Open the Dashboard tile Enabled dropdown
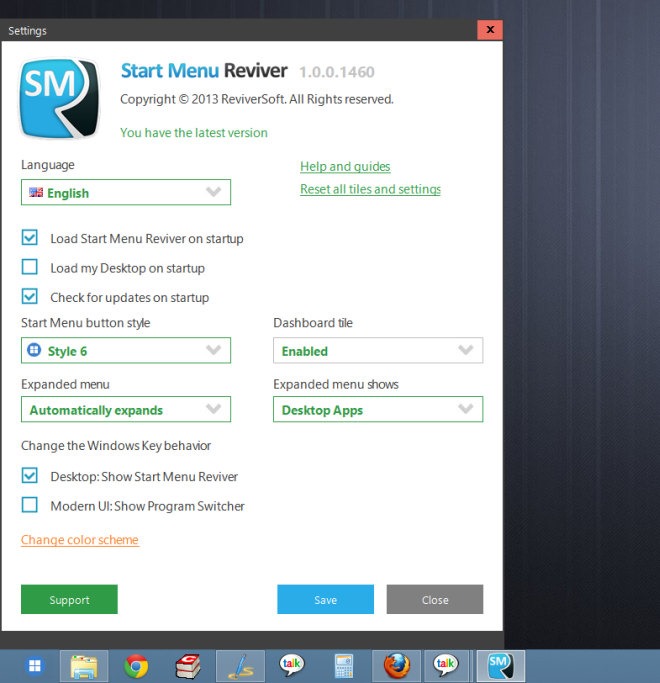660x683 pixels. 378,350
